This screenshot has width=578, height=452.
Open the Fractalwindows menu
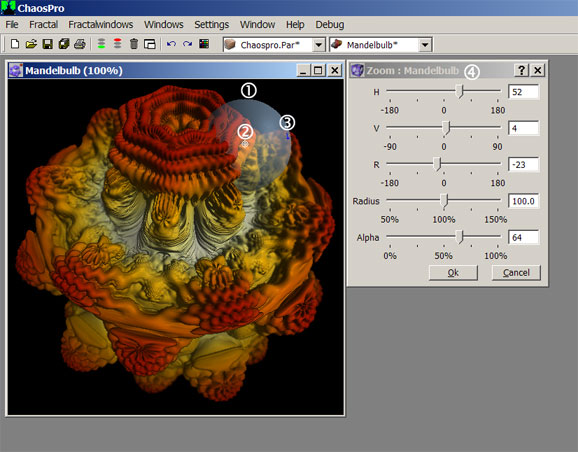[x=101, y=25]
